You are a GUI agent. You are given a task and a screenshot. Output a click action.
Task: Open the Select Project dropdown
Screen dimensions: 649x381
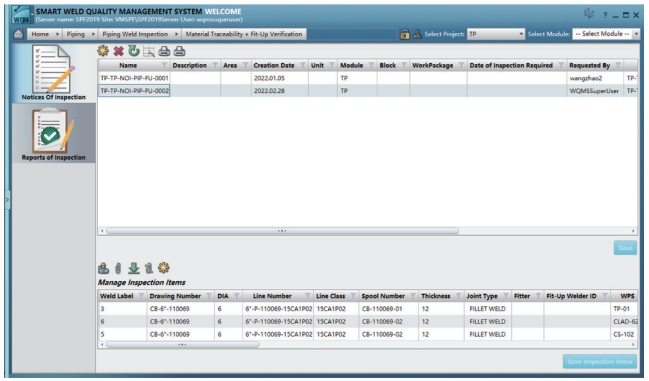point(496,34)
